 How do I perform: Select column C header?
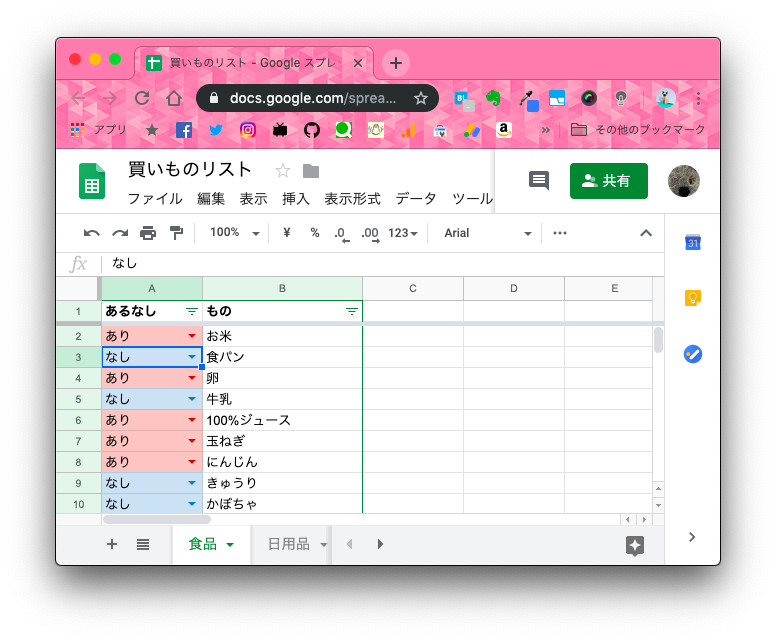(x=413, y=288)
